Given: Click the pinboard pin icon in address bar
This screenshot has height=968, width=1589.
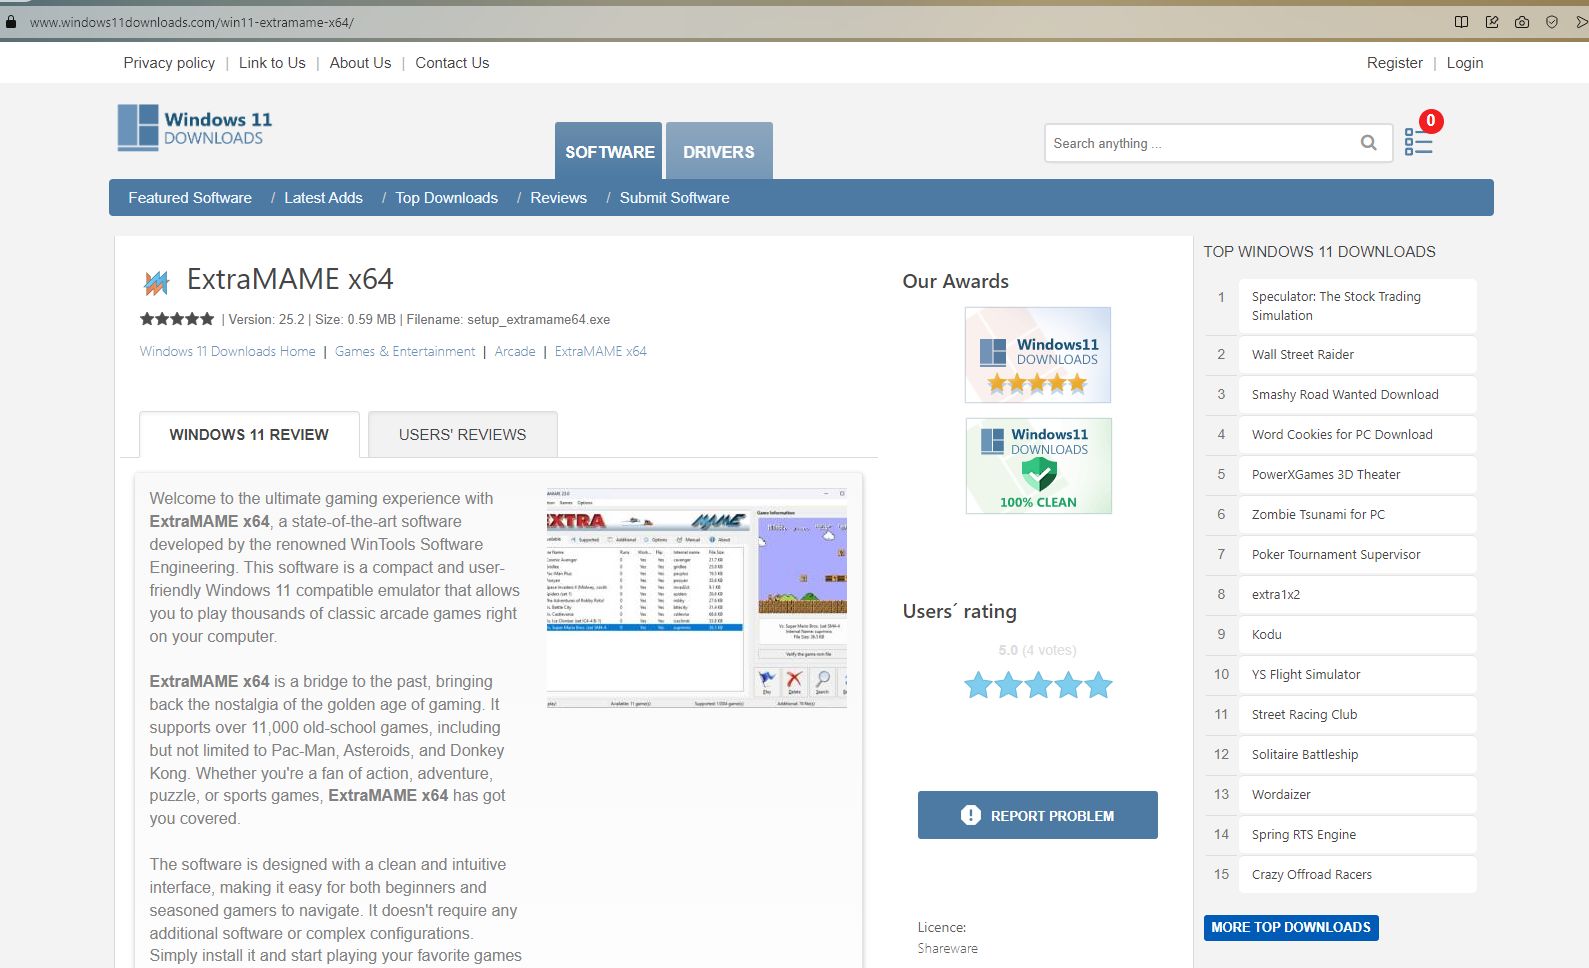Looking at the screenshot, I should point(1492,21).
